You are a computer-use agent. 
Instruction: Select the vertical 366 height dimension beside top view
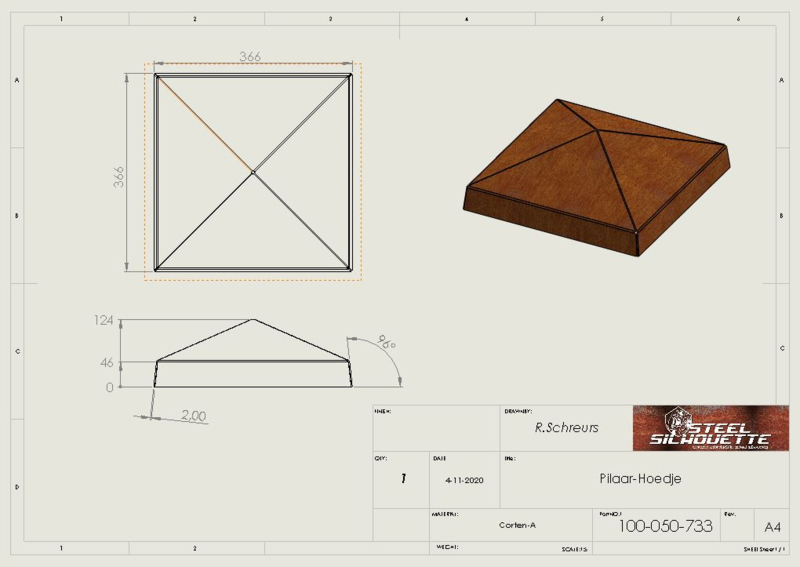[118, 177]
